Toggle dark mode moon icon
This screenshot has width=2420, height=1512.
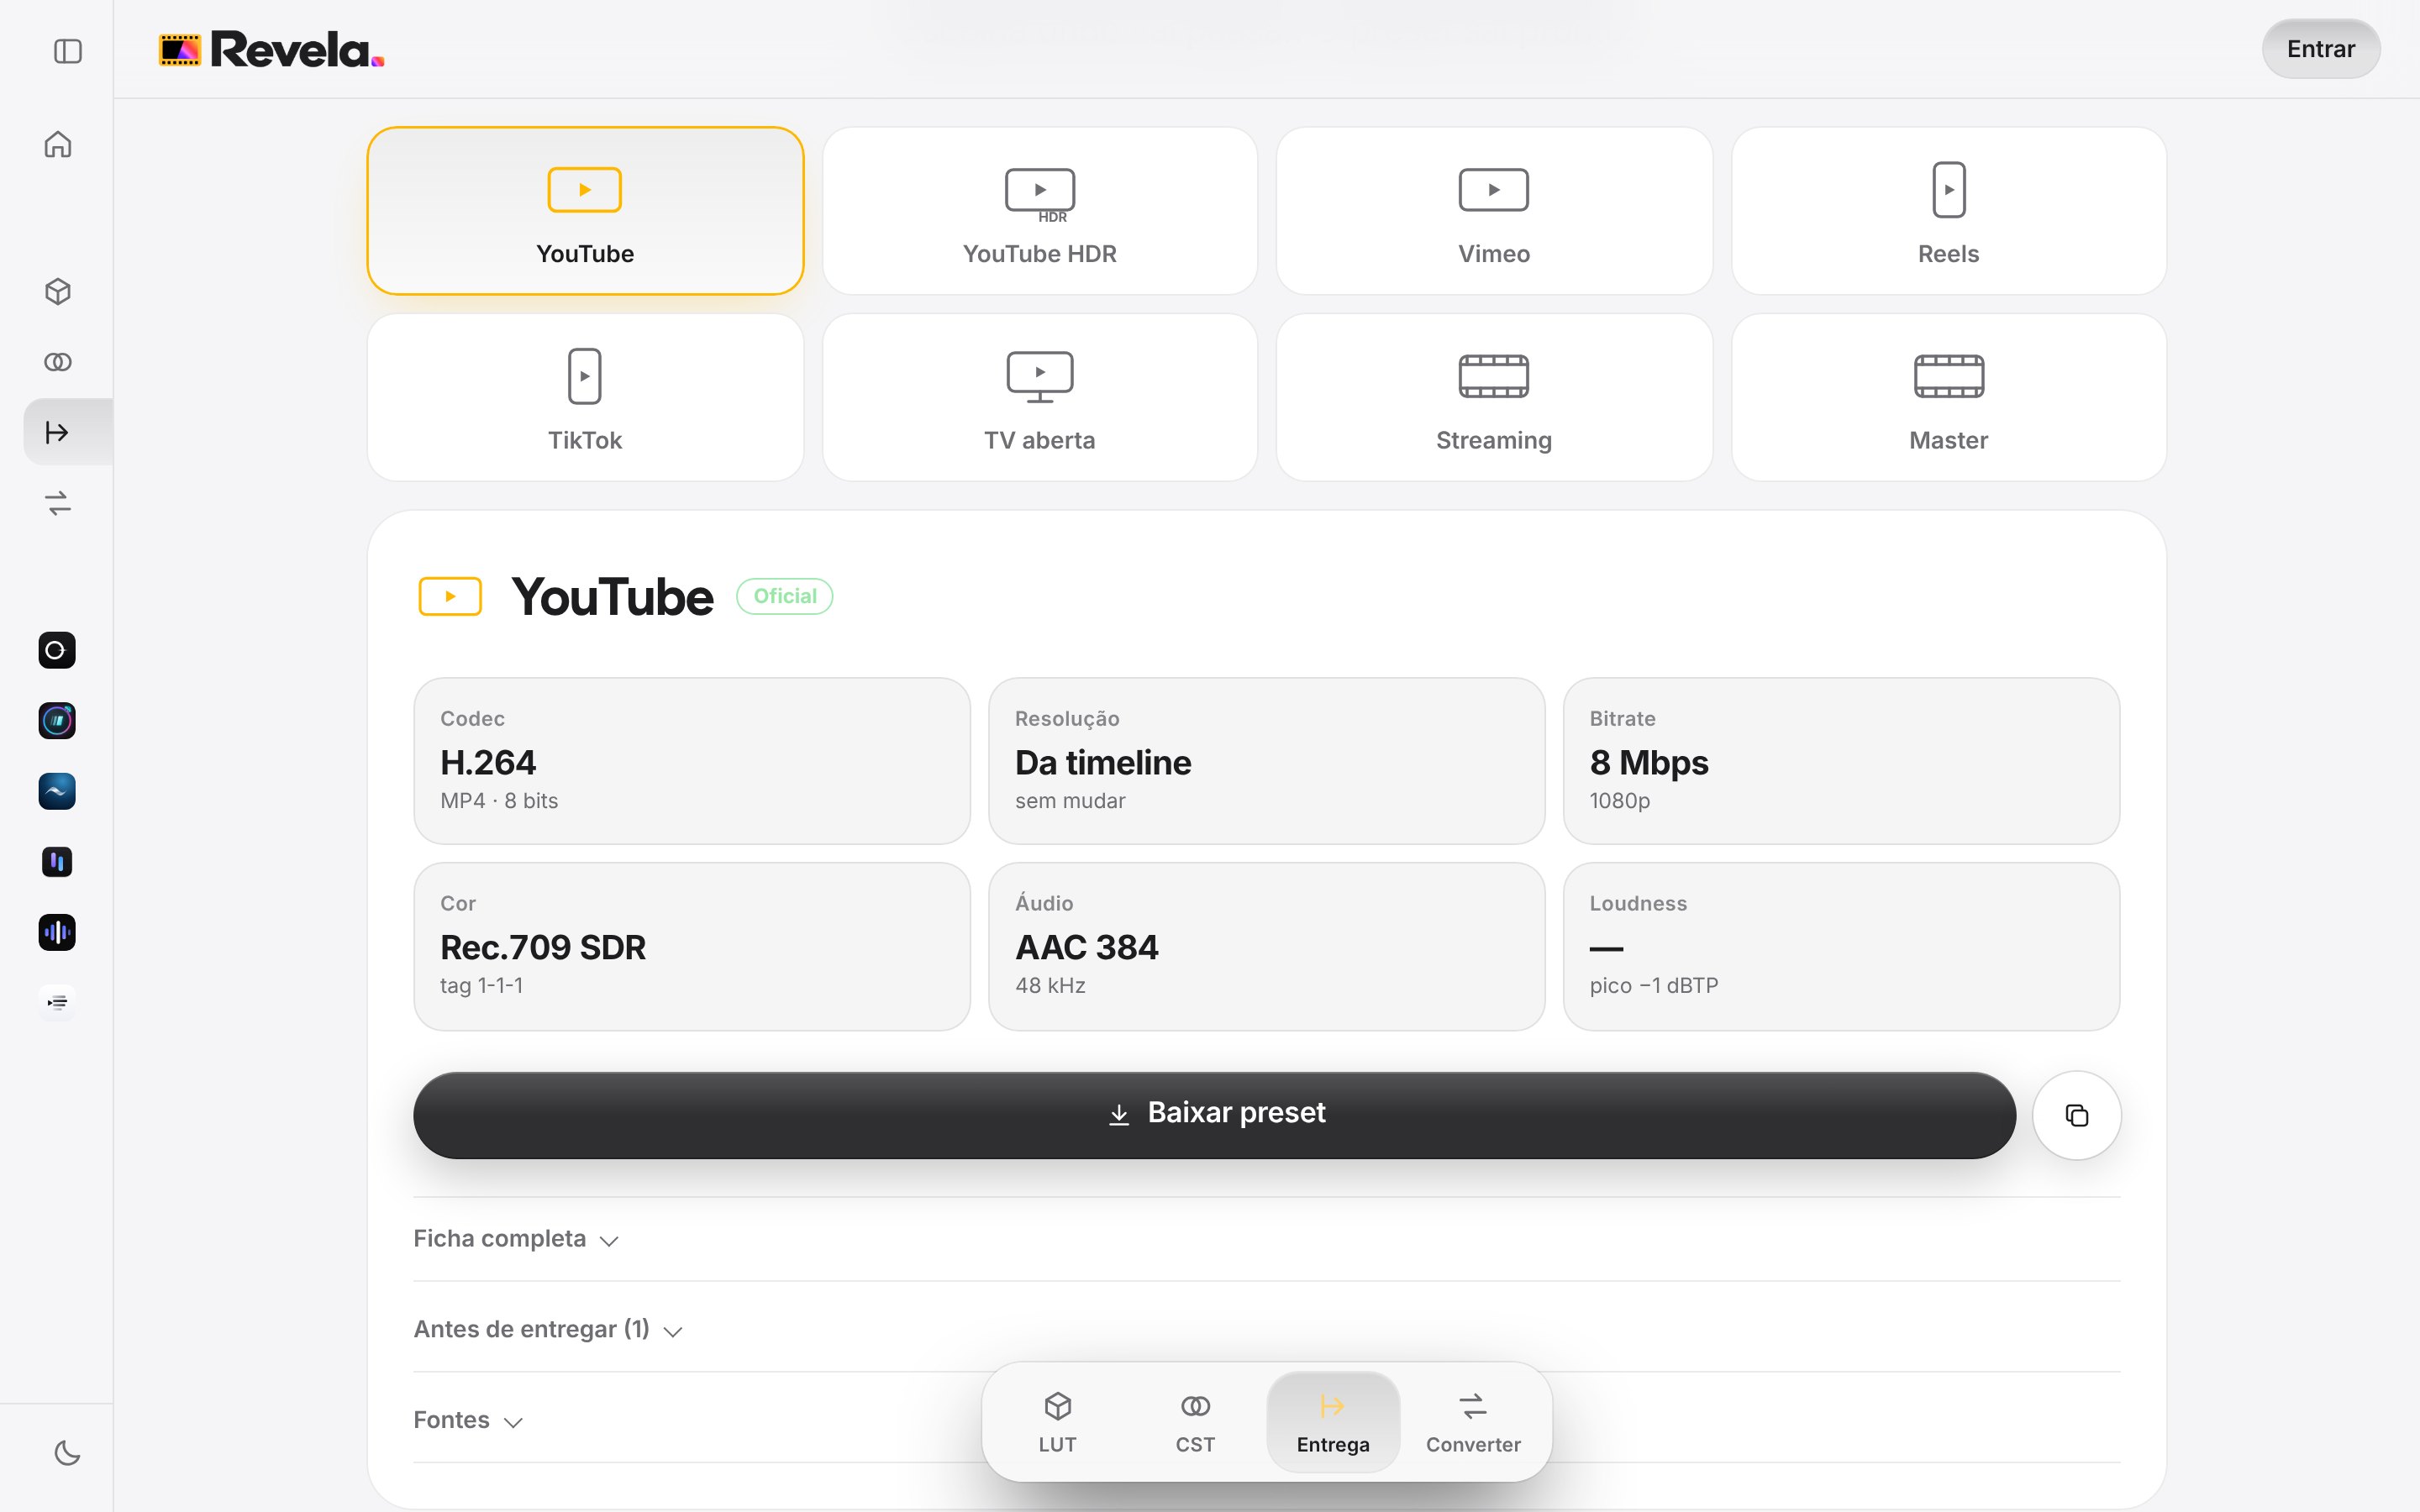click(67, 1452)
